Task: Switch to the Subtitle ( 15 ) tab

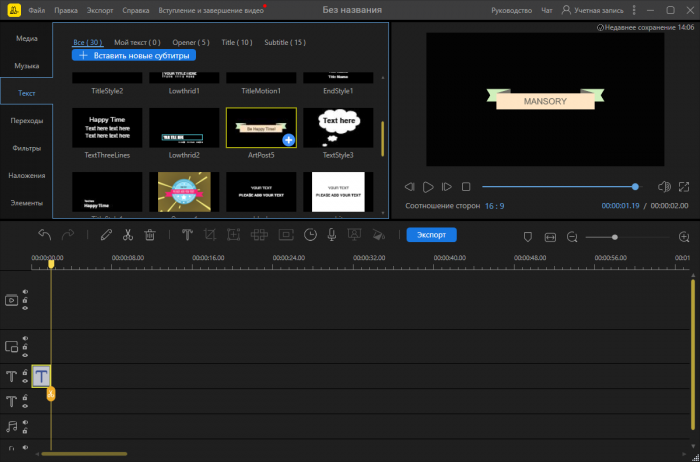Action: coord(285,43)
